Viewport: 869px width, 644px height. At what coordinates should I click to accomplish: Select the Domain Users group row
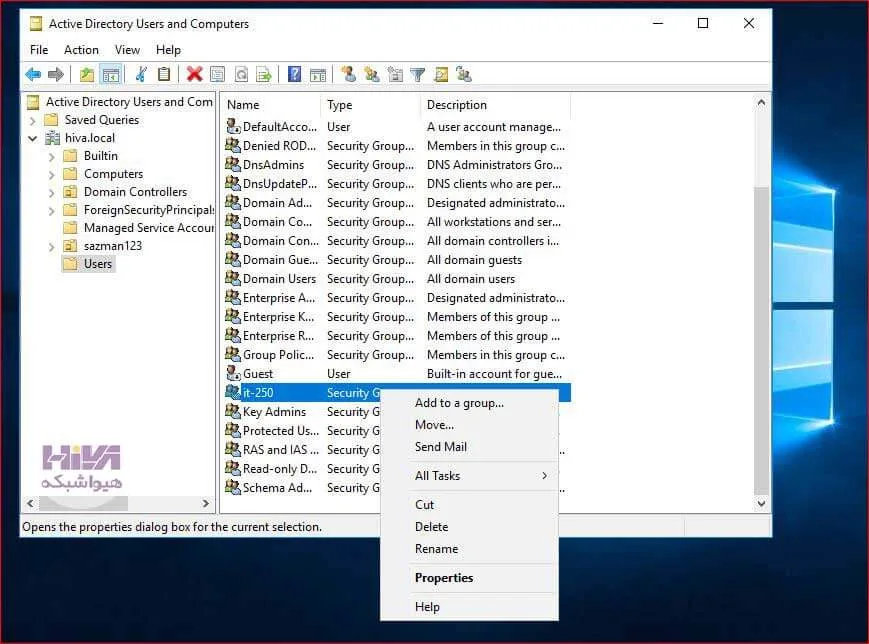tap(397, 279)
